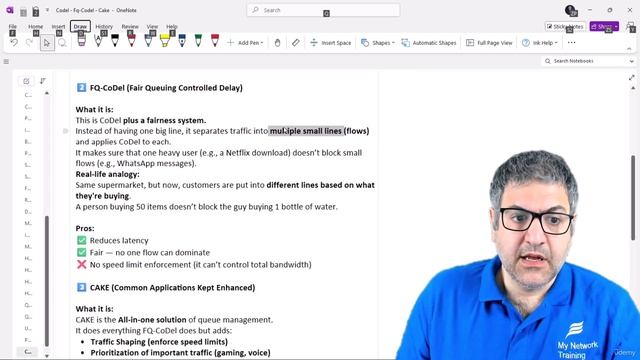Click the 'No speed limit enforcement' line
Image resolution: width=640 pixels, height=360 pixels.
pos(200,265)
